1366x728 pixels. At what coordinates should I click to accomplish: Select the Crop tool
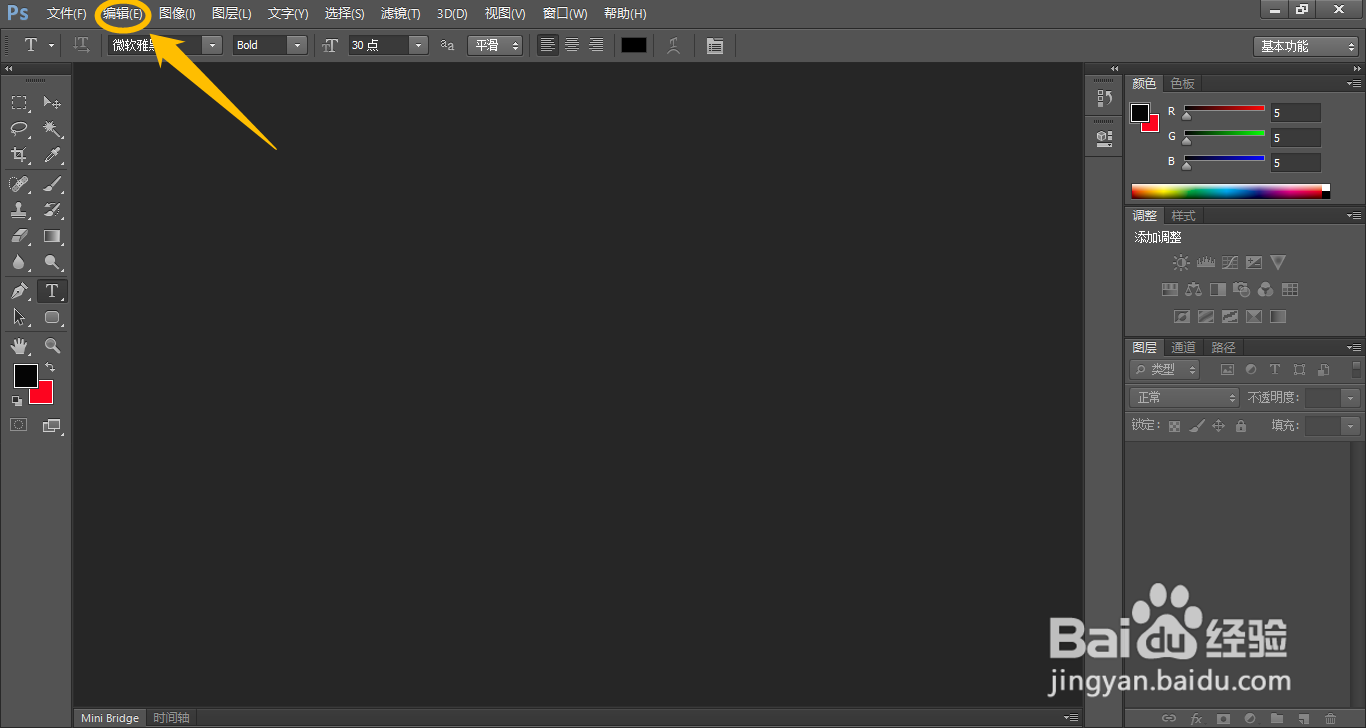[19, 155]
